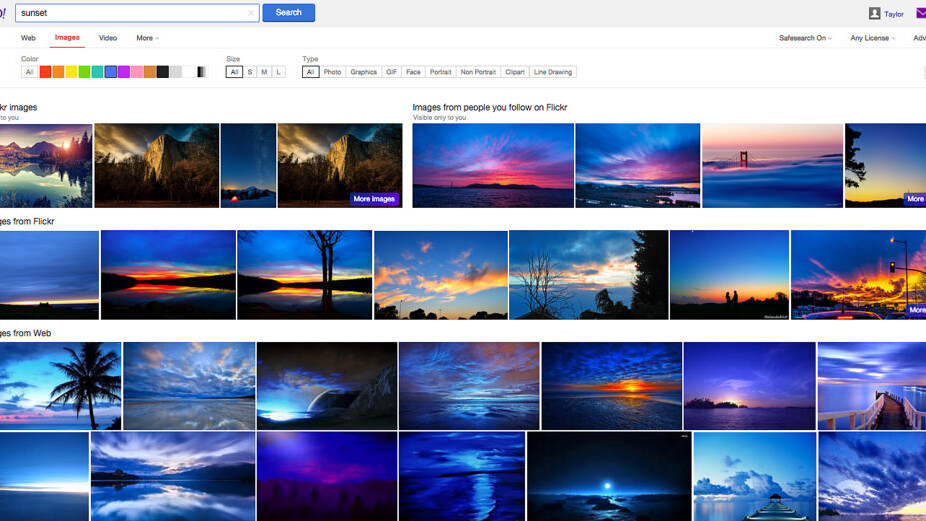Switch to the Video tab
This screenshot has height=521, width=926.
pos(108,38)
